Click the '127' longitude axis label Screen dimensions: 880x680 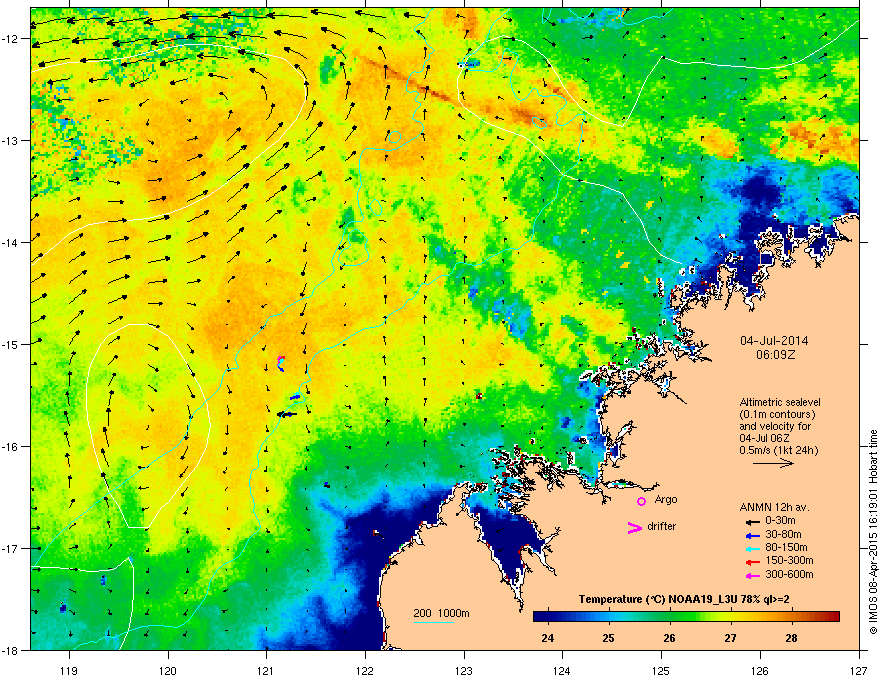[859, 670]
